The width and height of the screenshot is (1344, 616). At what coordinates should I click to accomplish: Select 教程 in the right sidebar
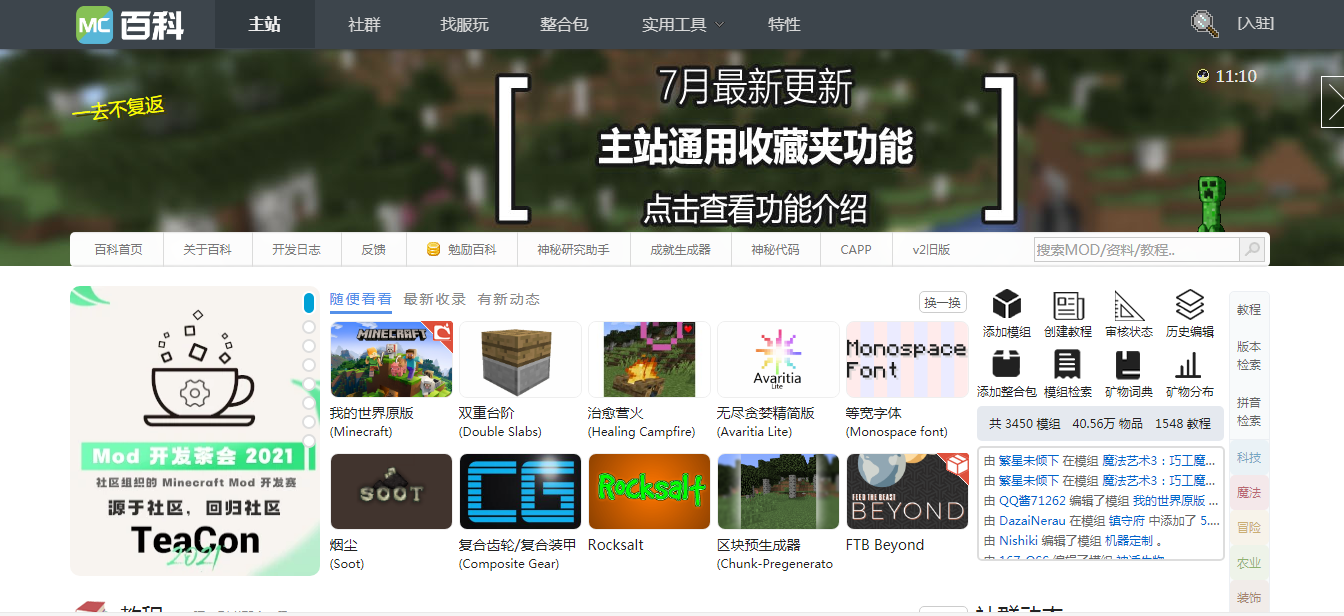[1249, 310]
